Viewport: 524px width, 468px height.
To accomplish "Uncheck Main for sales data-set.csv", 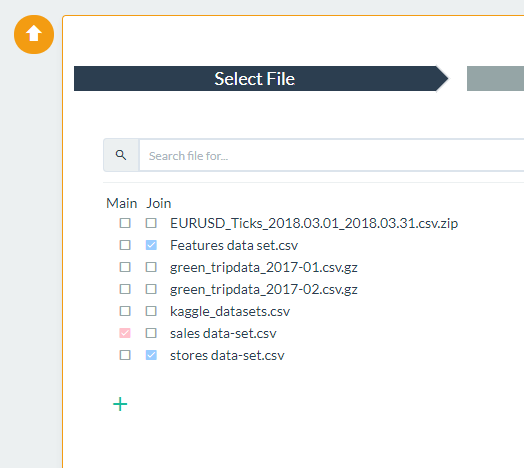I will 125,333.
